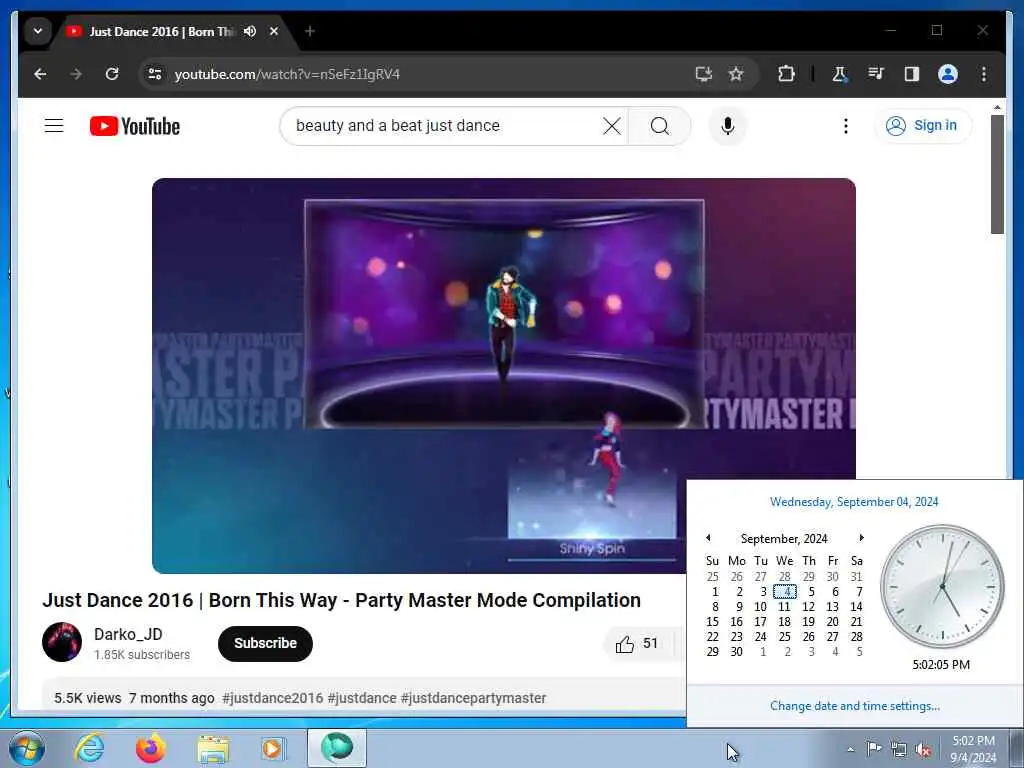The width and height of the screenshot is (1024, 768).
Task: Open Action Center flag tray icon
Action: coord(874,749)
